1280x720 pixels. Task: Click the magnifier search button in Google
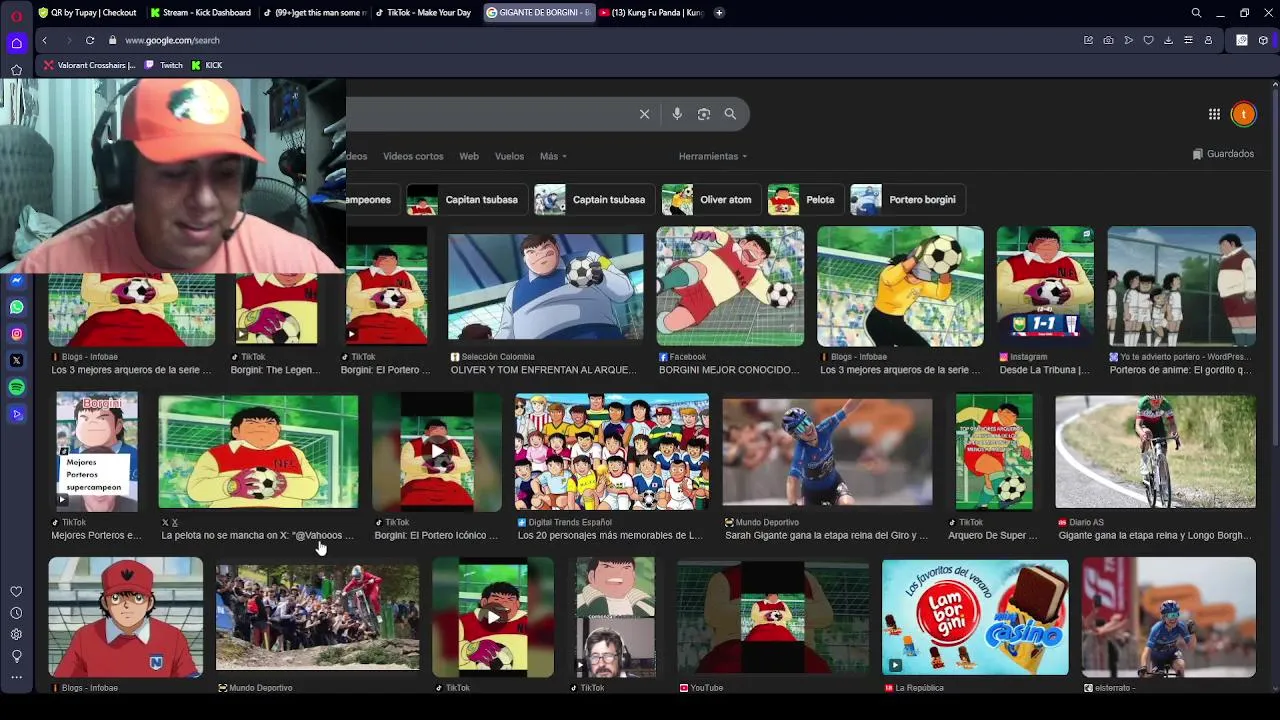tap(730, 114)
